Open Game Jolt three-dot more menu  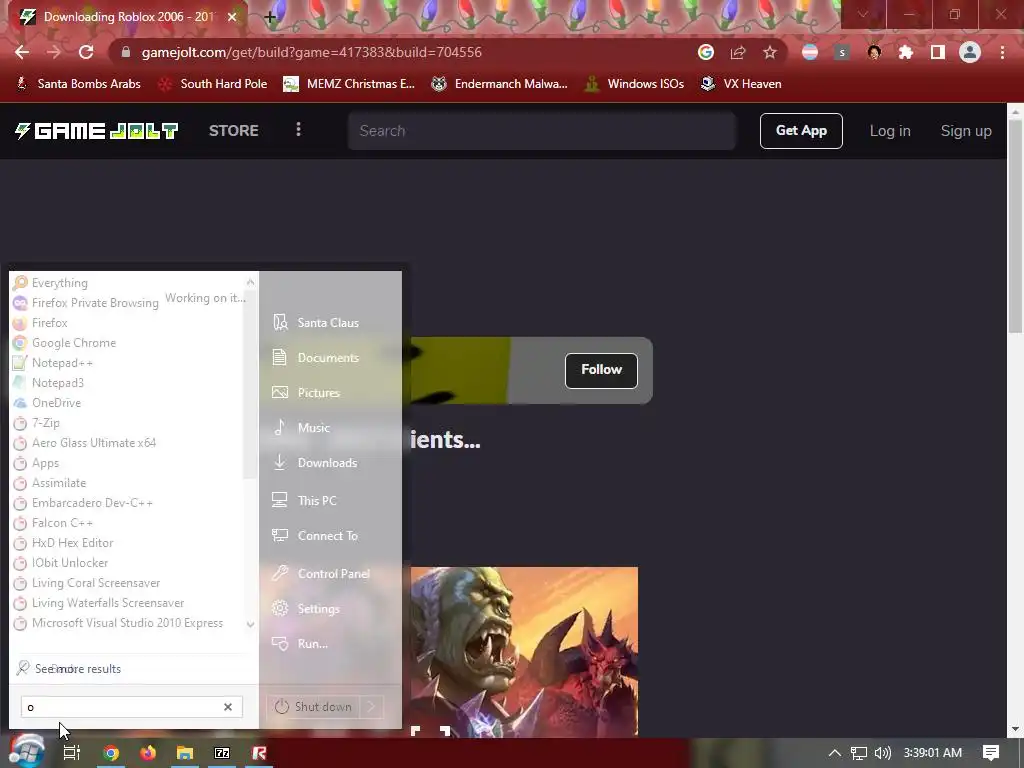tap(298, 129)
